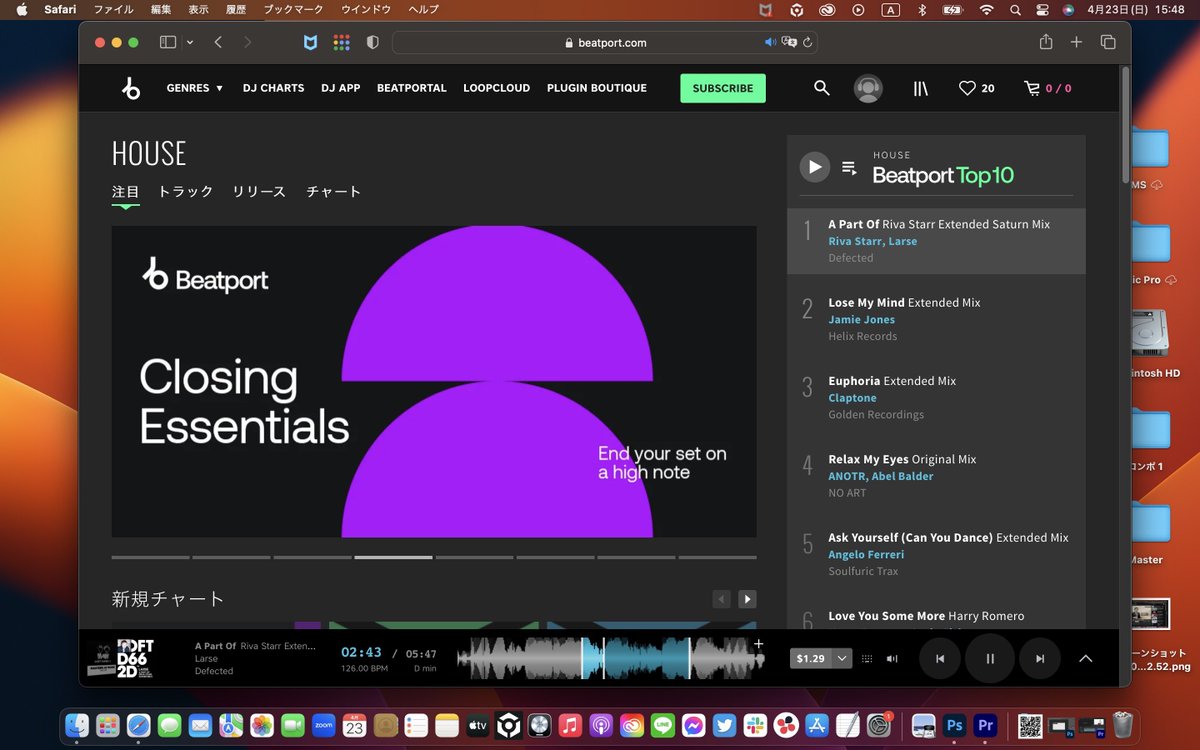Image resolution: width=1200 pixels, height=750 pixels.
Task: Switch to the トラック tab
Action: (186, 191)
